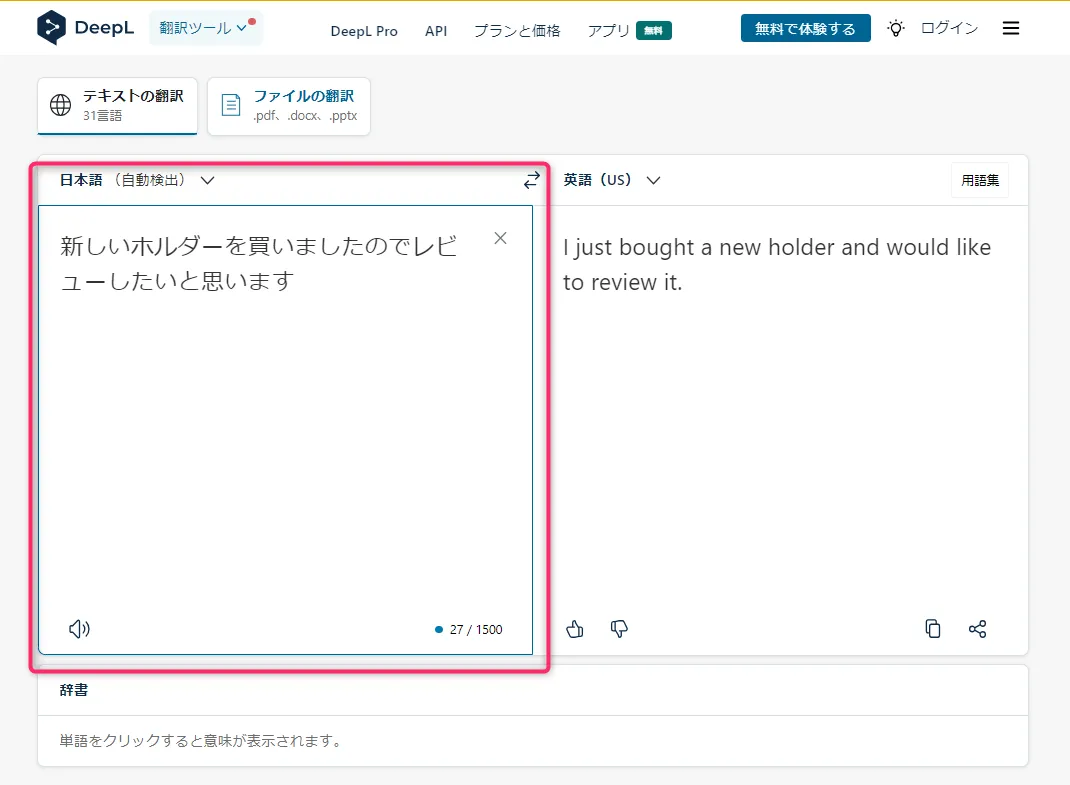Open the 用語集 glossary button

[979, 181]
